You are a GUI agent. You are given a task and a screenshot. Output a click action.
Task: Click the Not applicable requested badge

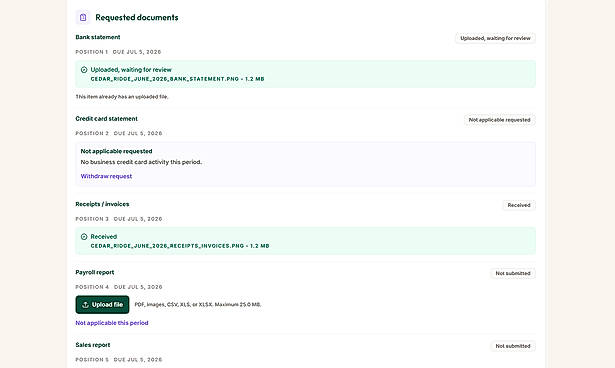tap(499, 120)
